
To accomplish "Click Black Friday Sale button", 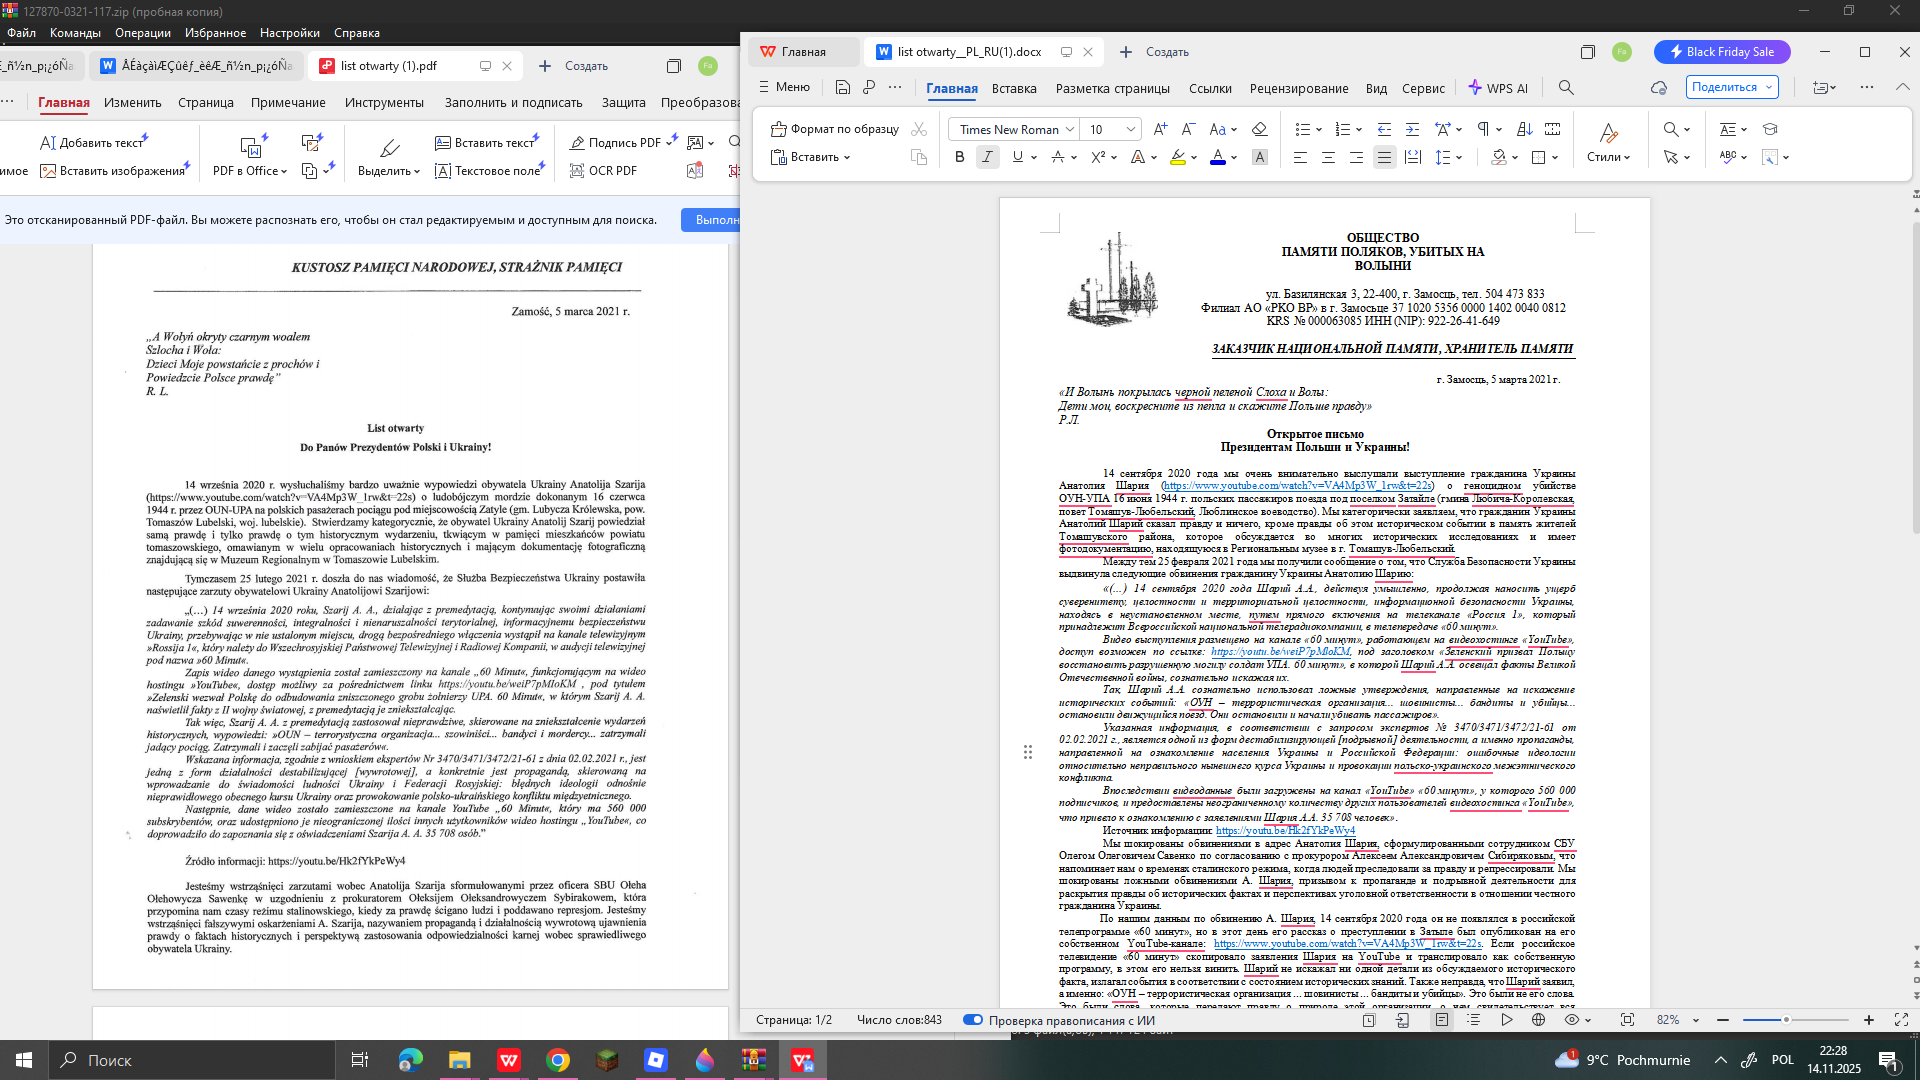I will click(x=1722, y=52).
